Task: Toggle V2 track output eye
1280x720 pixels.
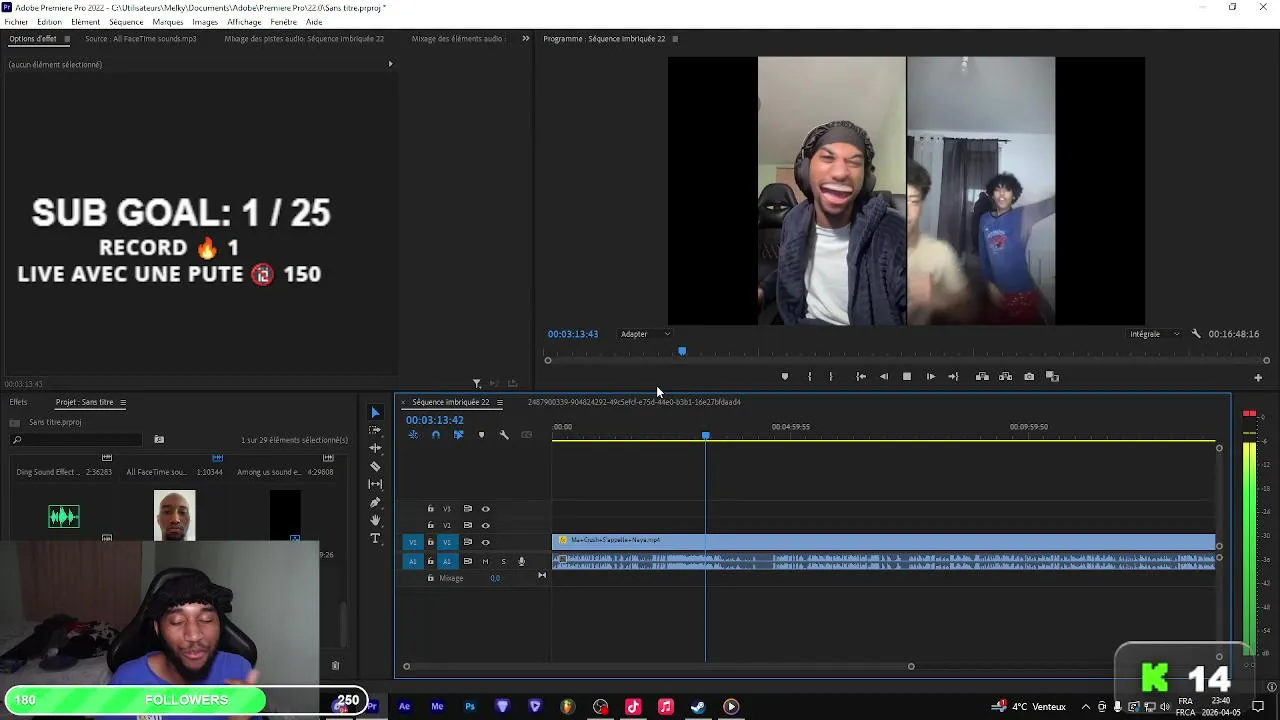Action: pos(486,525)
